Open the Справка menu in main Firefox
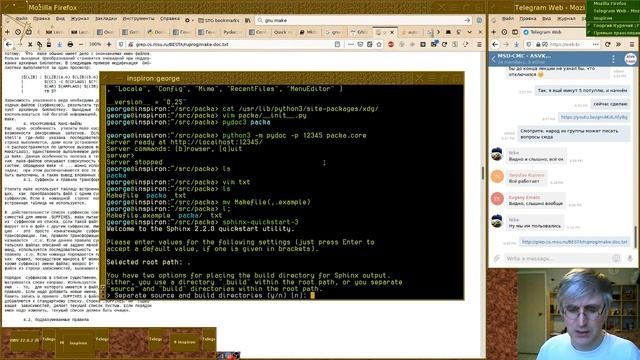The height and width of the screenshot is (360, 640). coord(169,19)
